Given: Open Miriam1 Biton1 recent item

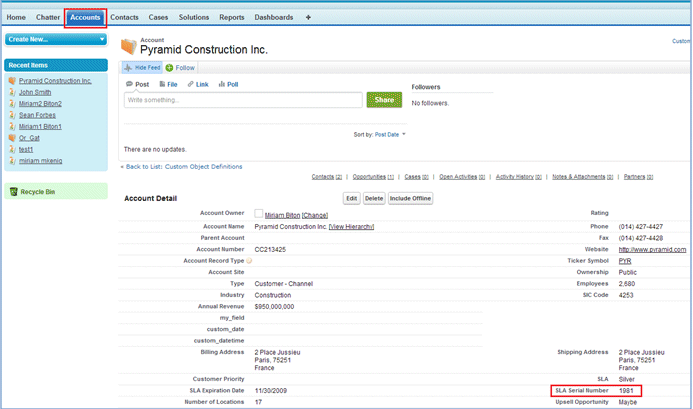Looking at the screenshot, I should [40, 127].
